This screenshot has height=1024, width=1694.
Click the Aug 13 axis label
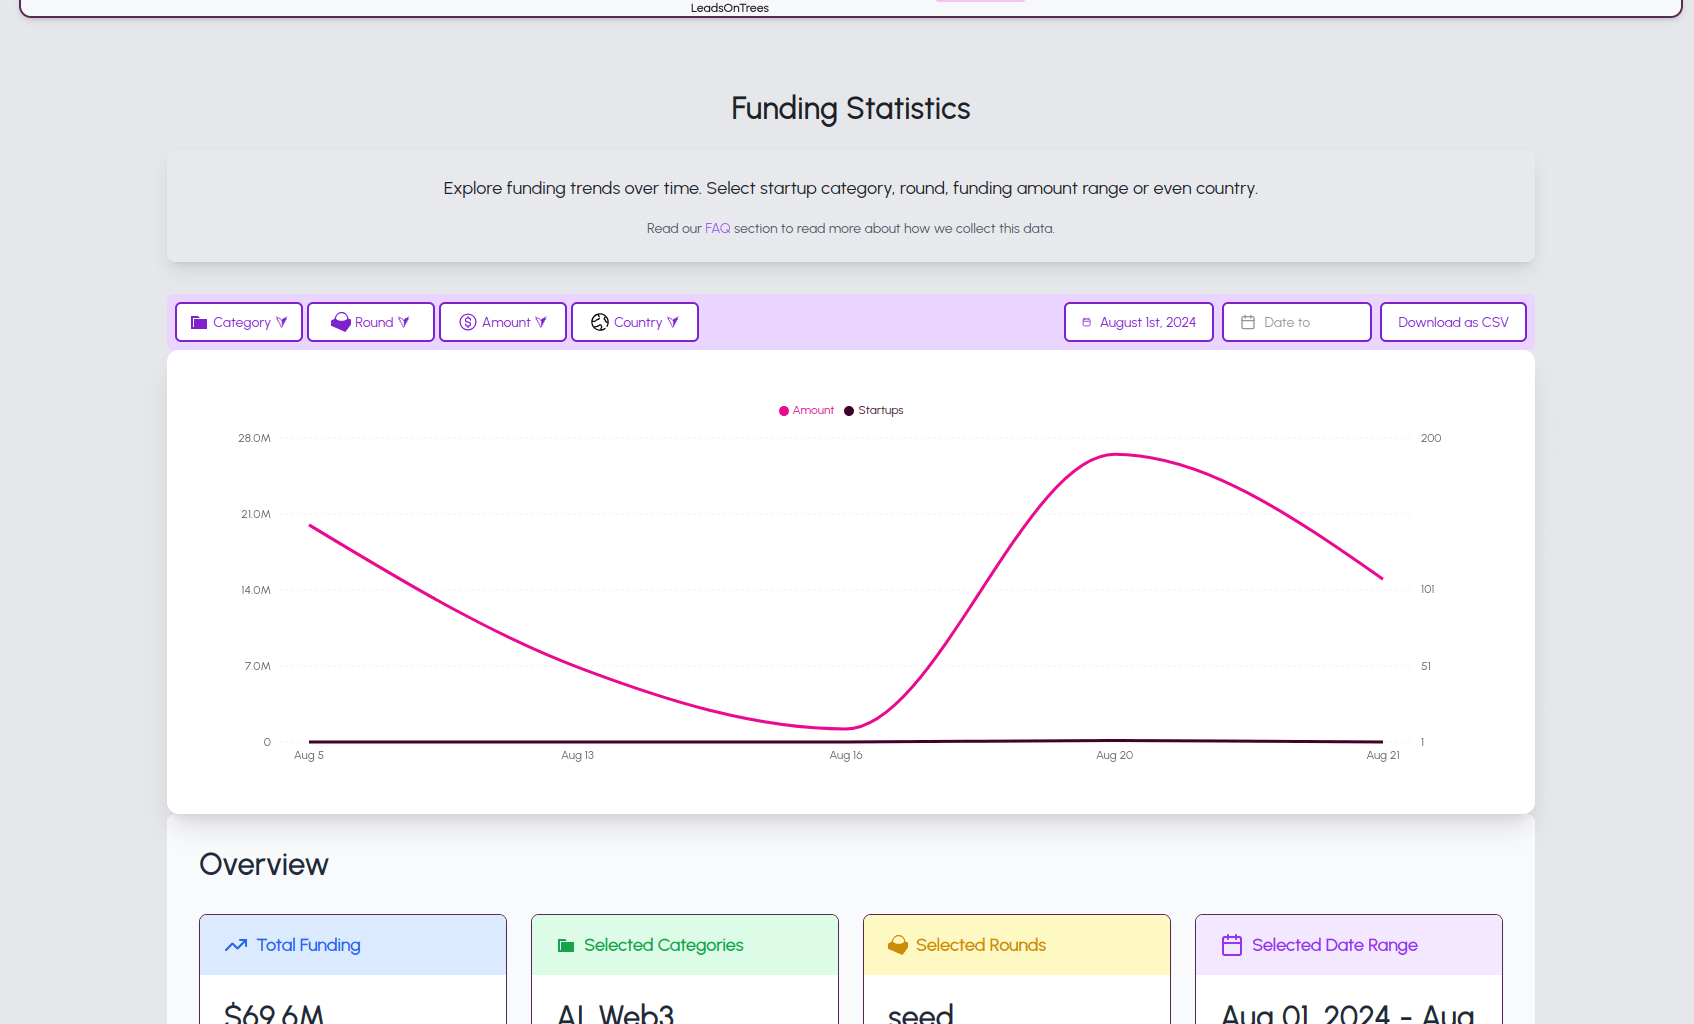pos(577,755)
